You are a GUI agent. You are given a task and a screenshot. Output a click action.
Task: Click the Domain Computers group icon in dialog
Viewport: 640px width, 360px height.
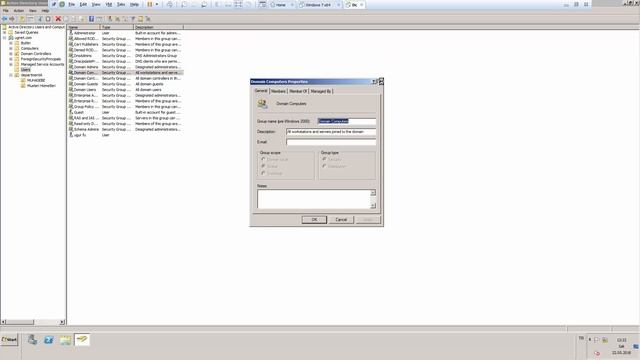click(x=262, y=104)
